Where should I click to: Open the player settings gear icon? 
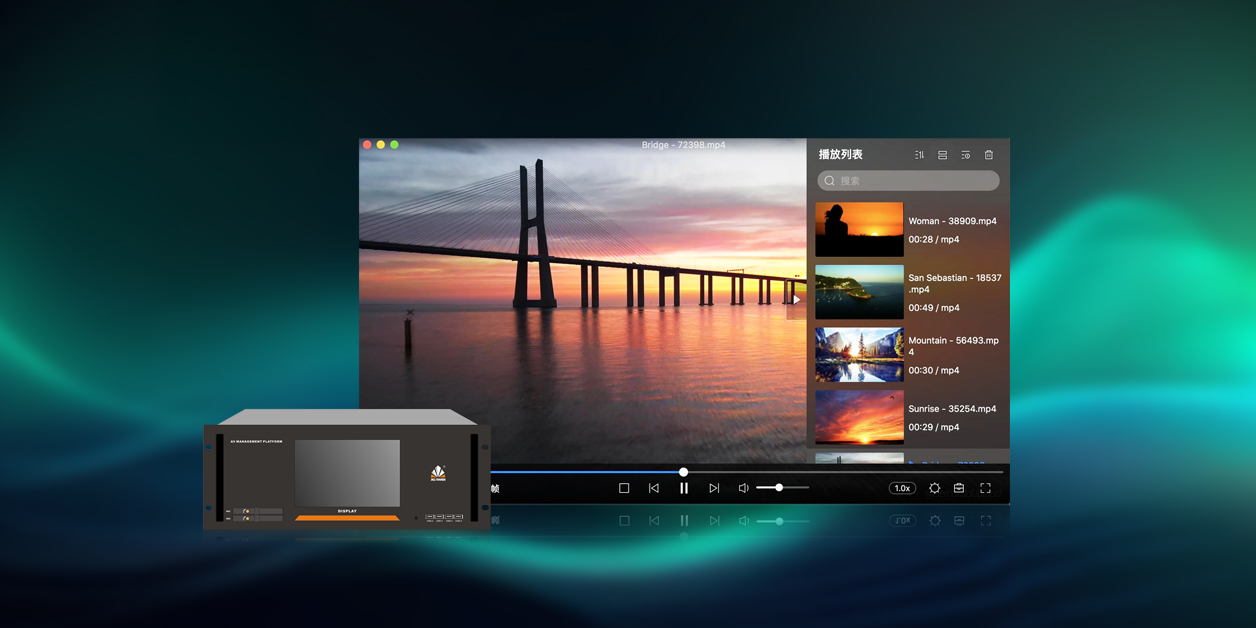coord(934,488)
